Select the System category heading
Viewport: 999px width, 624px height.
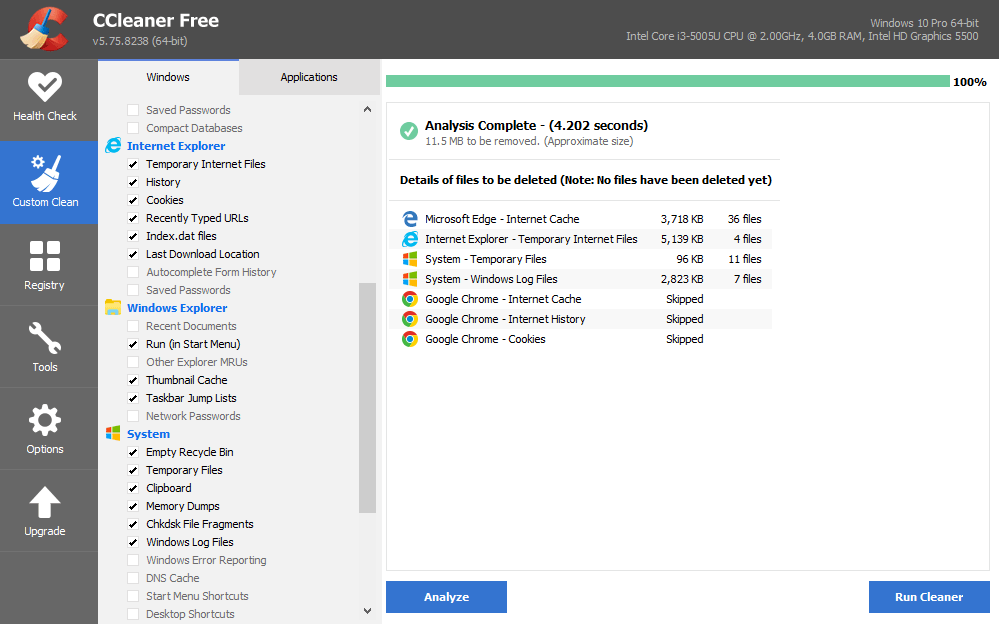[x=148, y=433]
